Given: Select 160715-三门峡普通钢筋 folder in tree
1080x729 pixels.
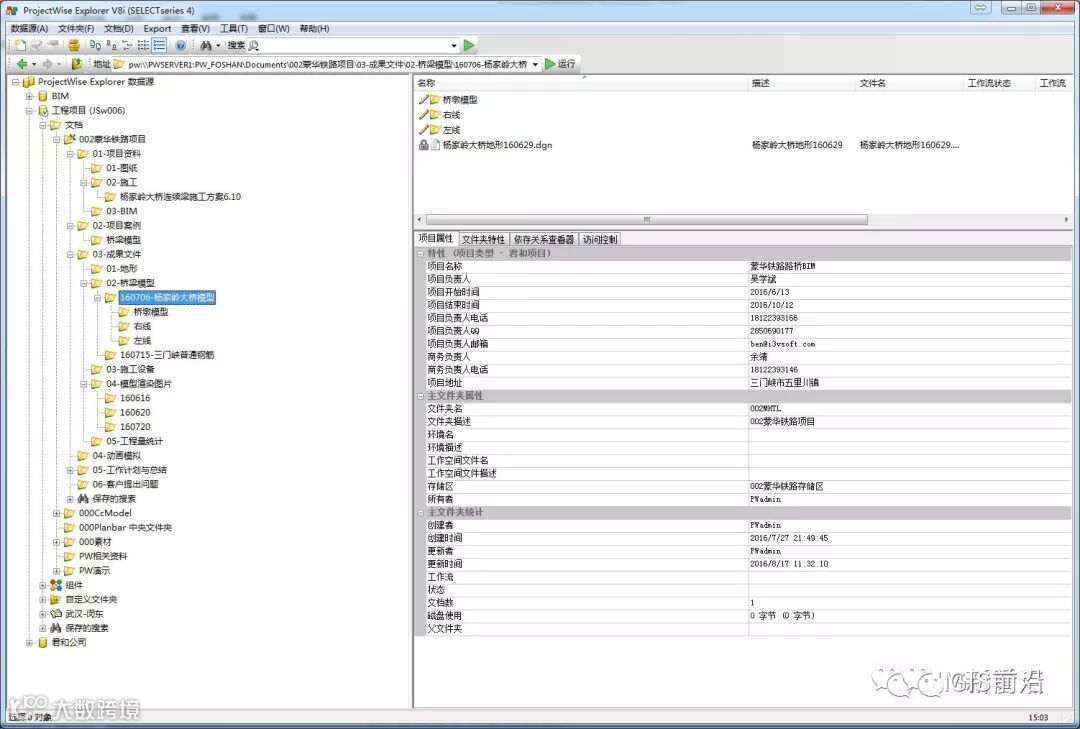Looking at the screenshot, I should [167, 355].
